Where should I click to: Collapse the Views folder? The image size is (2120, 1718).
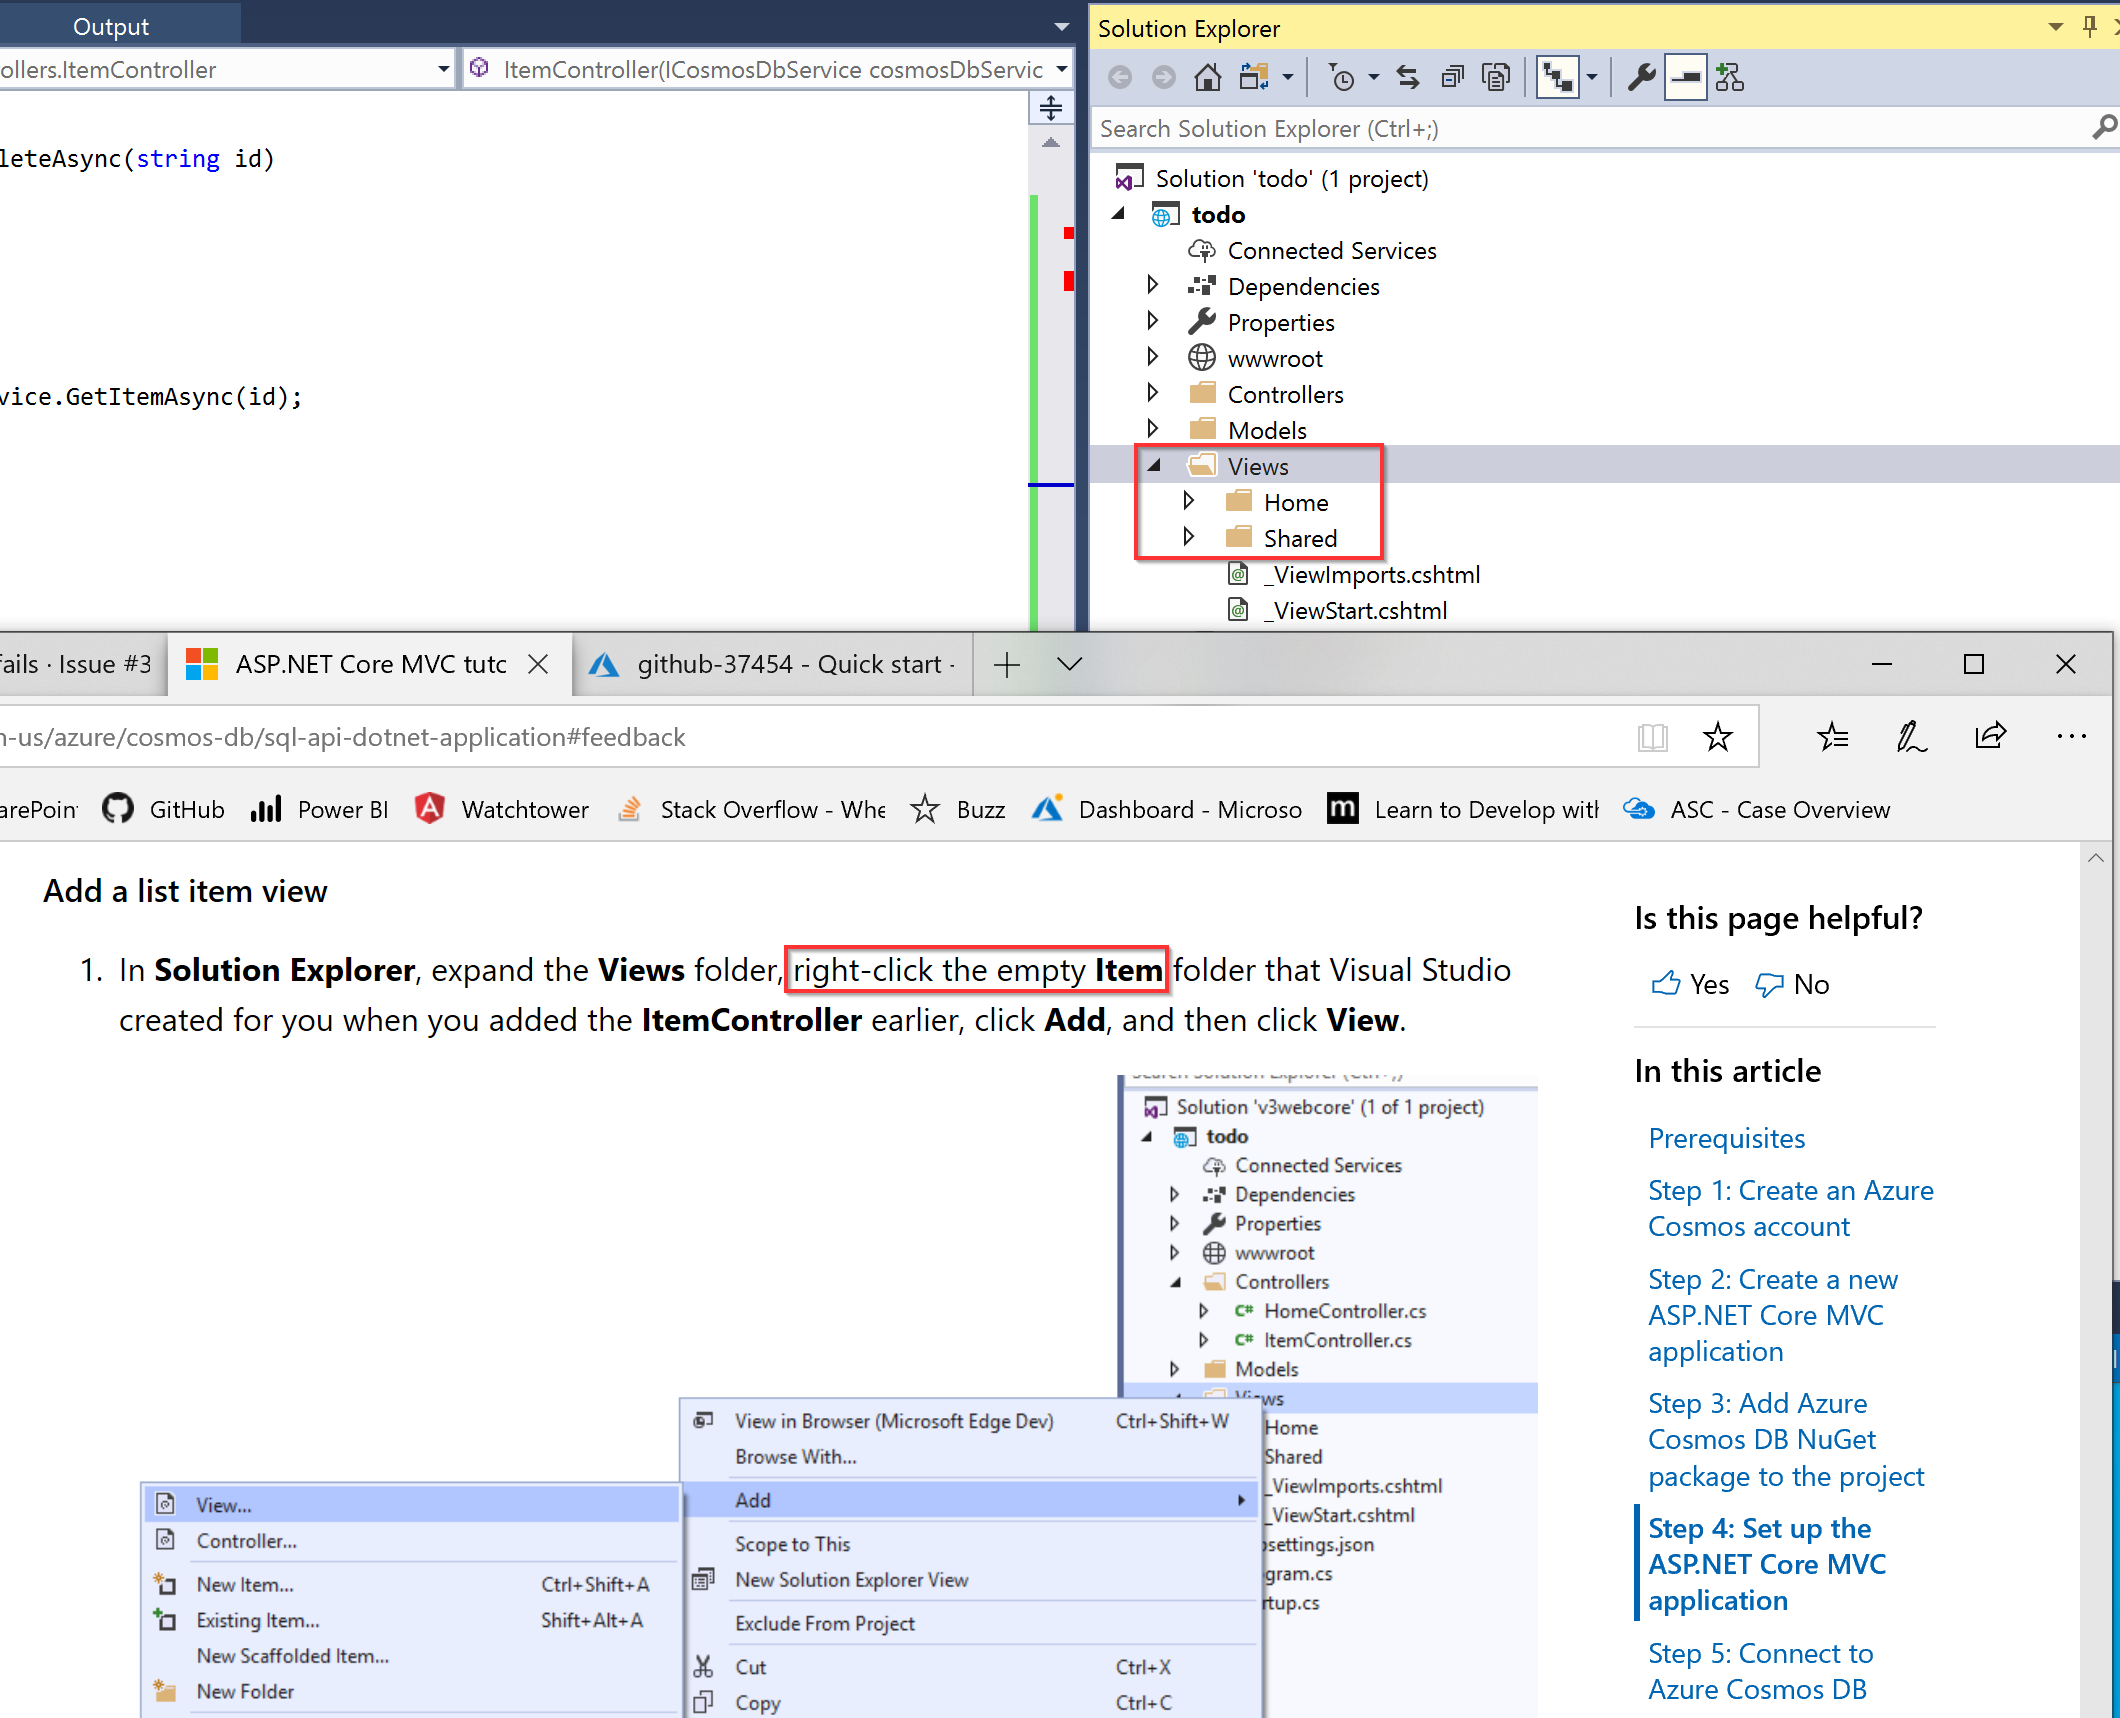pyautogui.click(x=1154, y=466)
